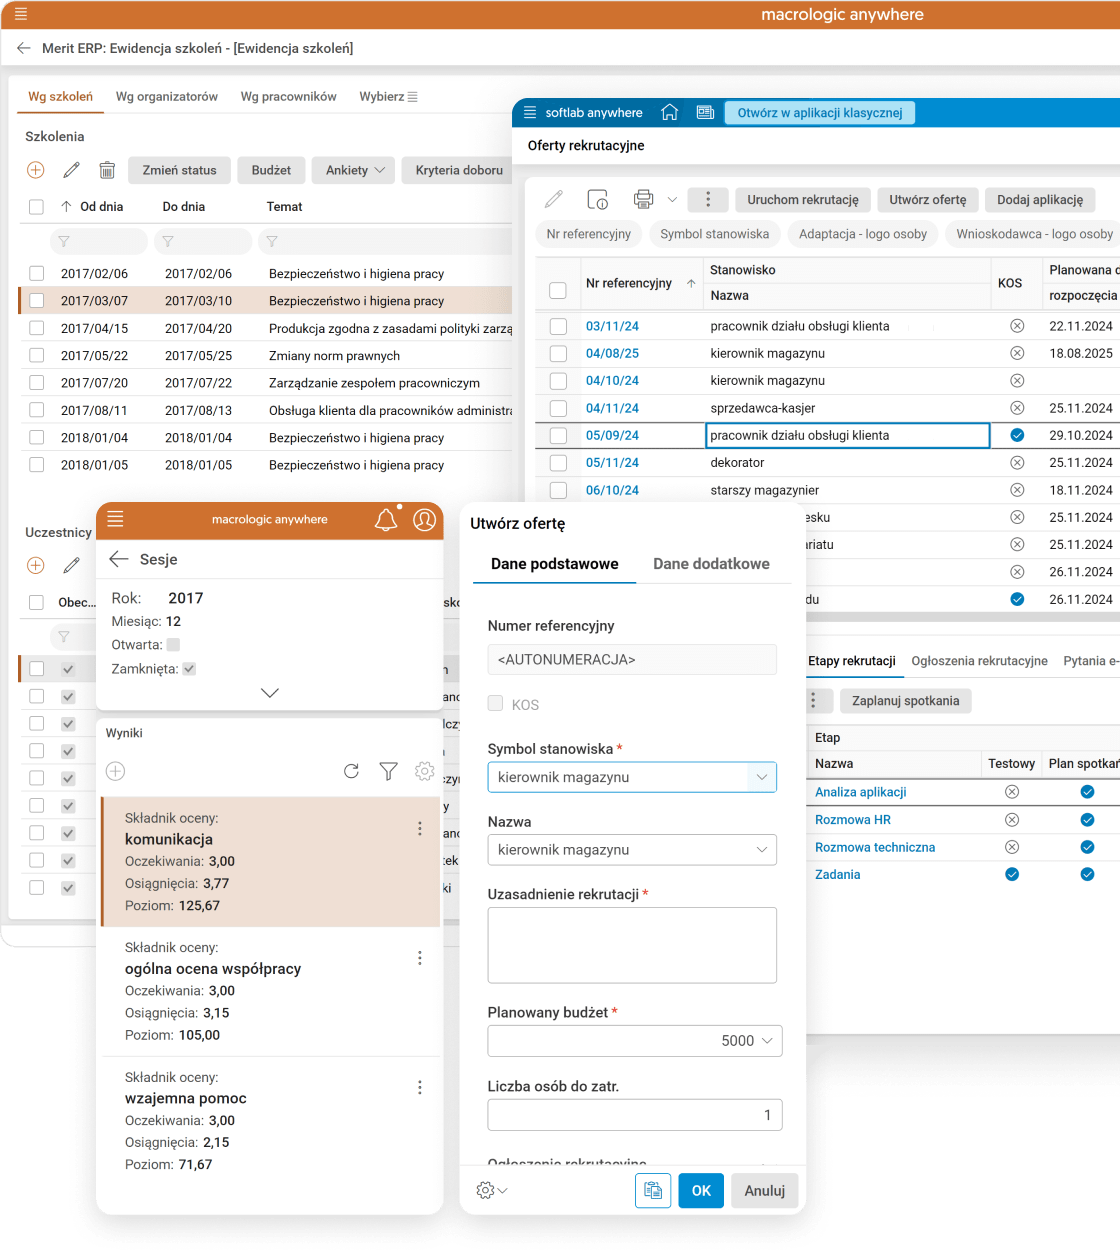Expand the Symbol stanowiska dropdown
Viewport: 1120px width, 1256px height.
point(761,777)
